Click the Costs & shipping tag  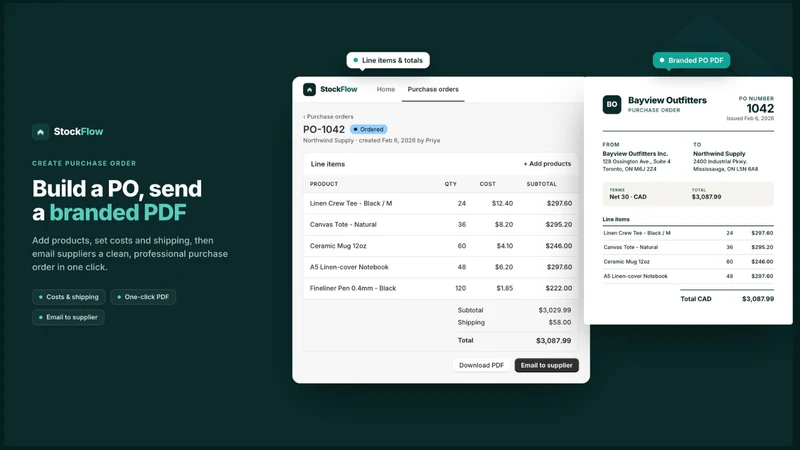(69, 297)
